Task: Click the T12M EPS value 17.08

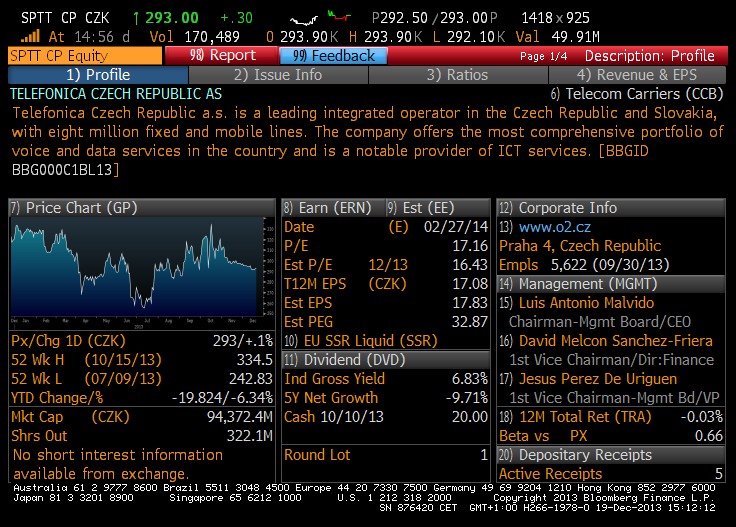Action: (470, 284)
